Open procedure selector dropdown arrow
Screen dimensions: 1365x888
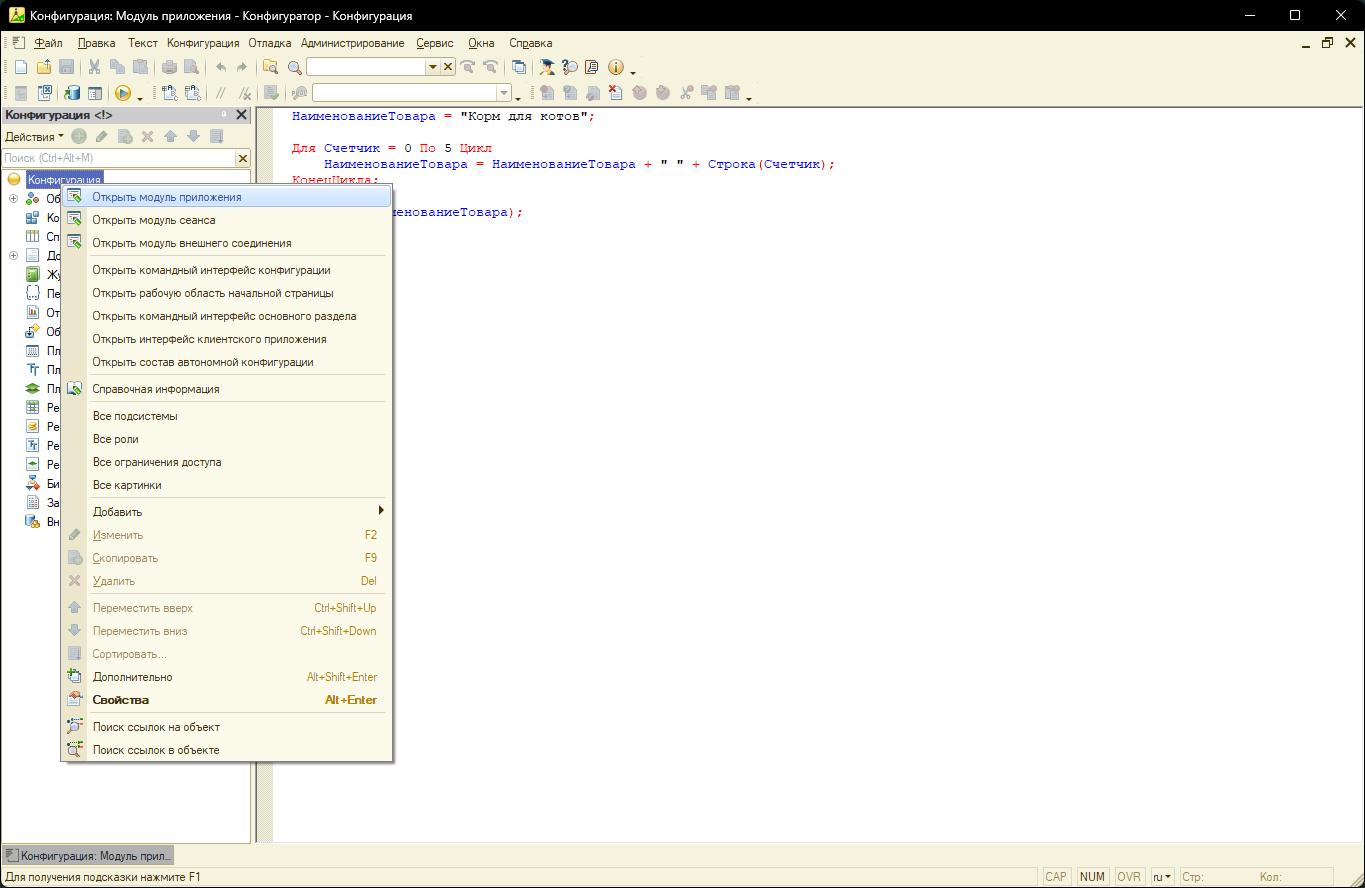click(x=504, y=93)
